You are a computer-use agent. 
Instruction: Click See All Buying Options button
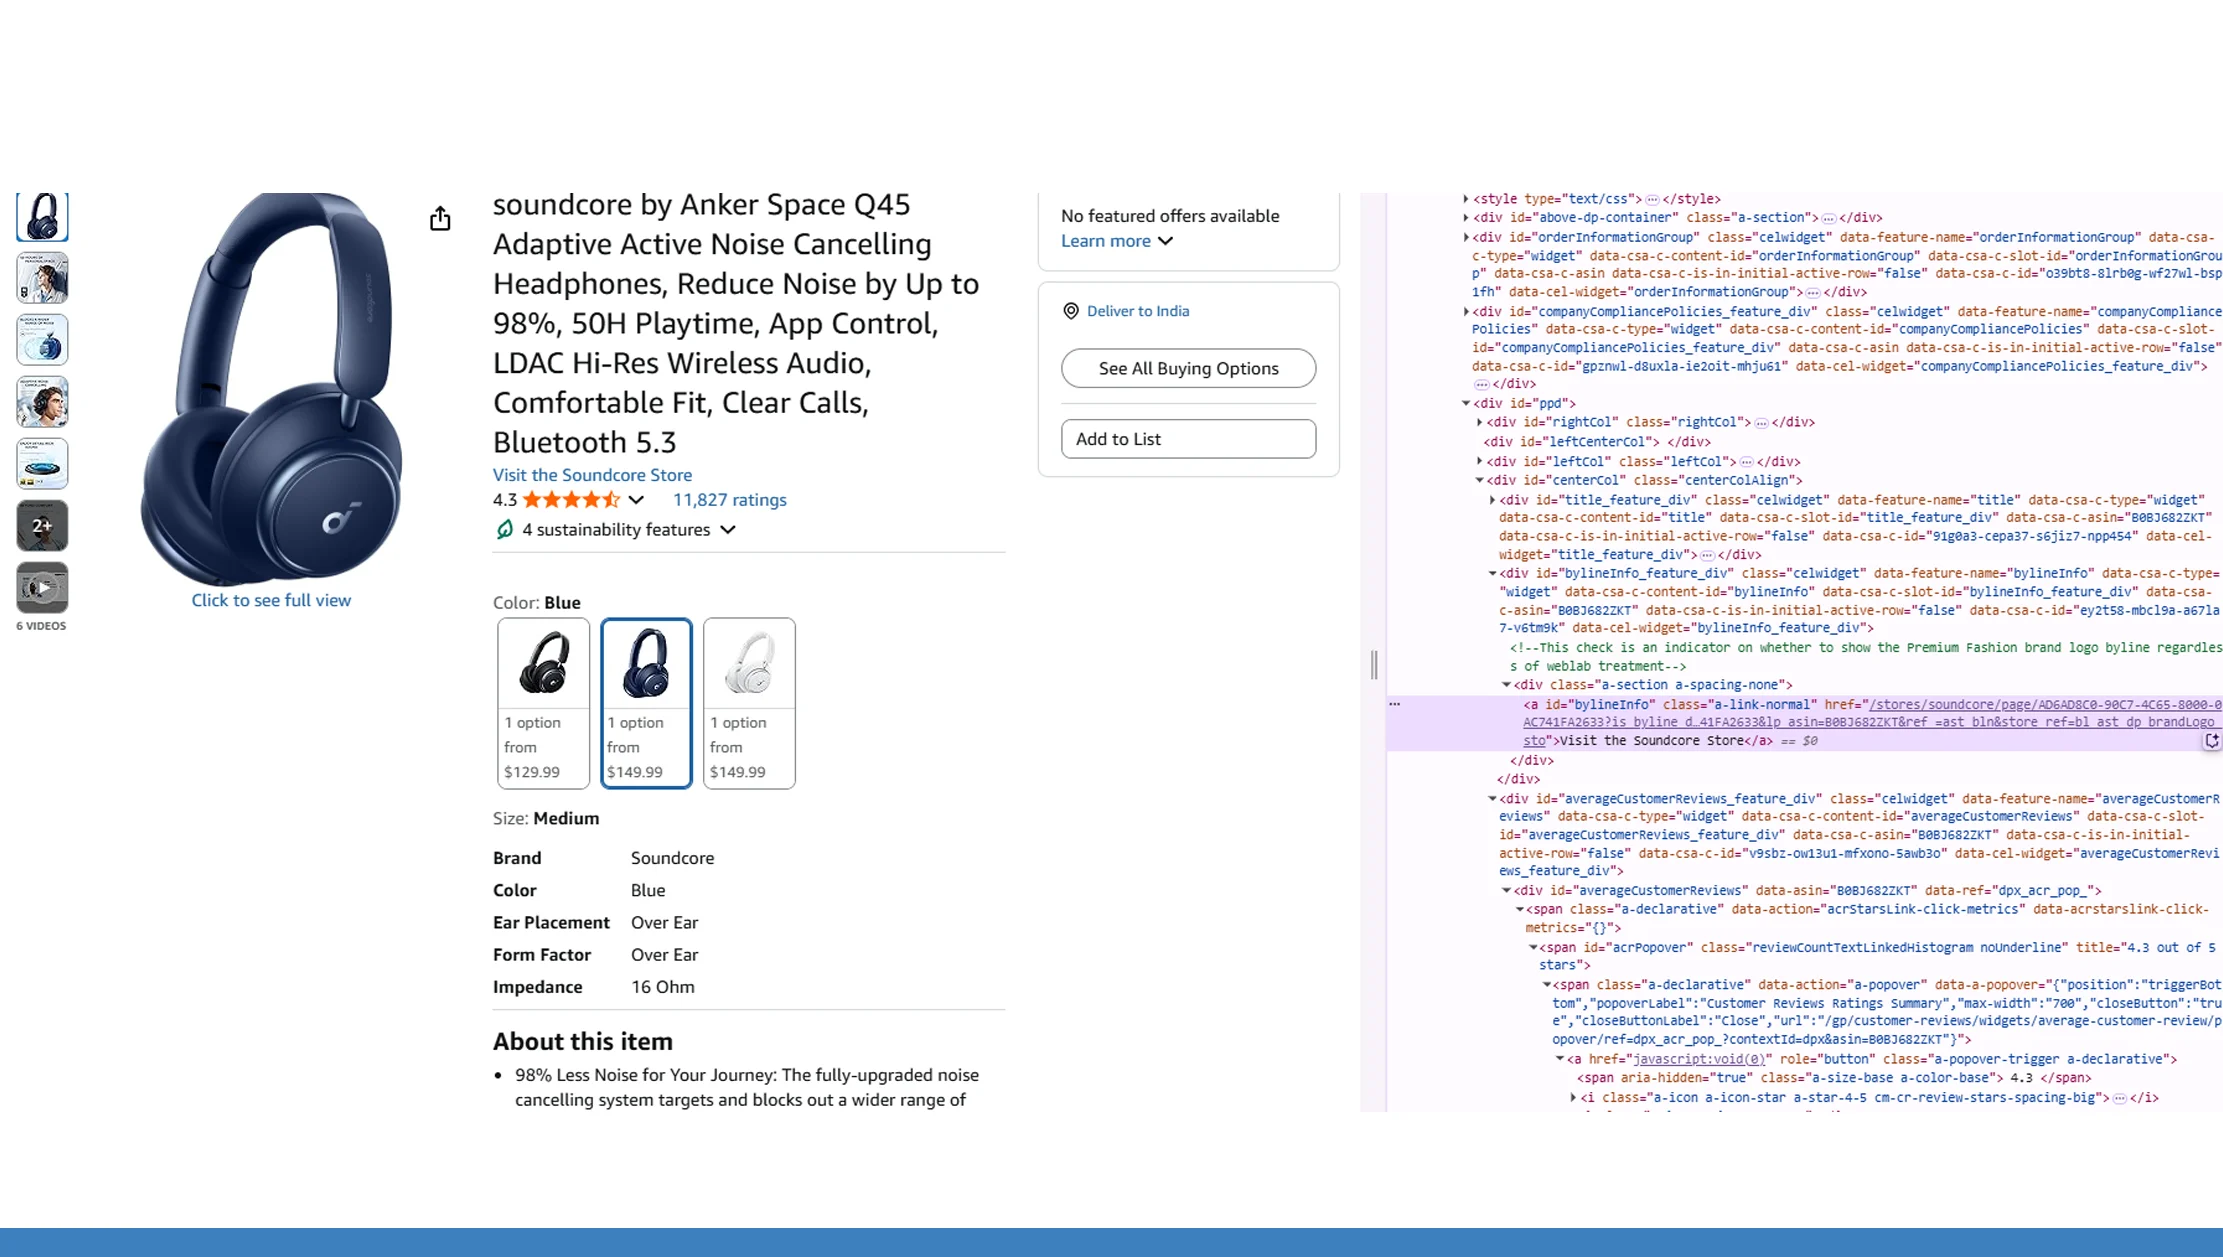pyautogui.click(x=1188, y=368)
